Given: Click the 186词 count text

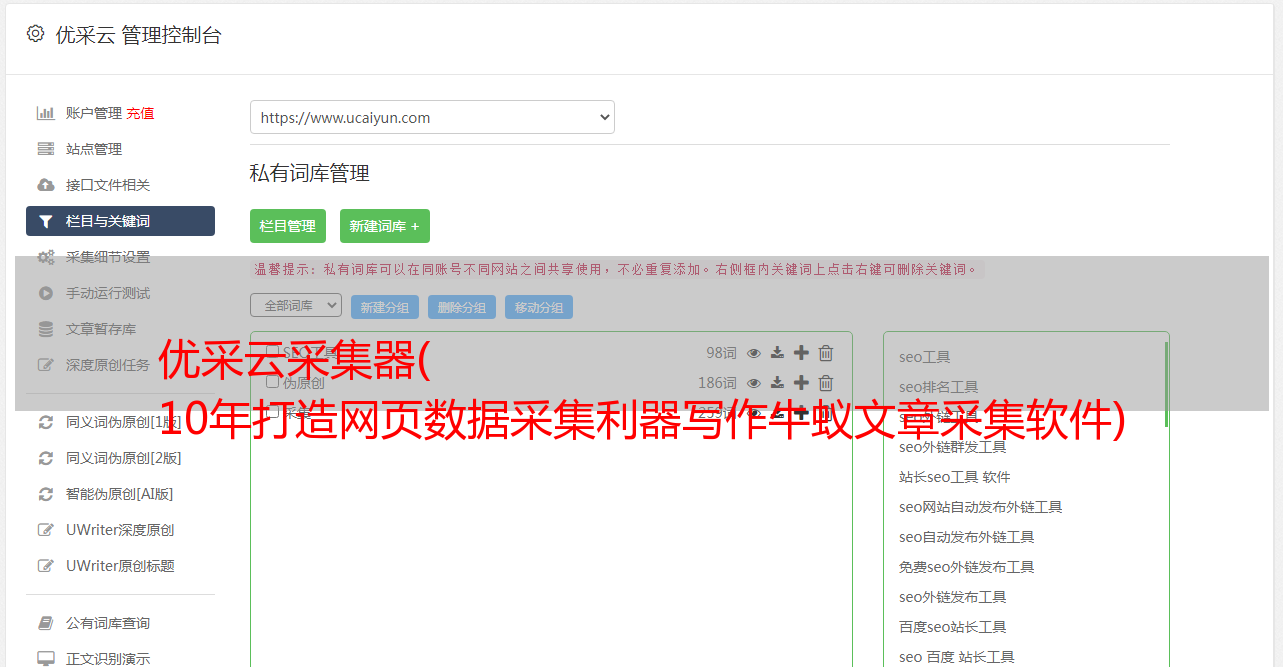Looking at the screenshot, I should click(x=717, y=383).
